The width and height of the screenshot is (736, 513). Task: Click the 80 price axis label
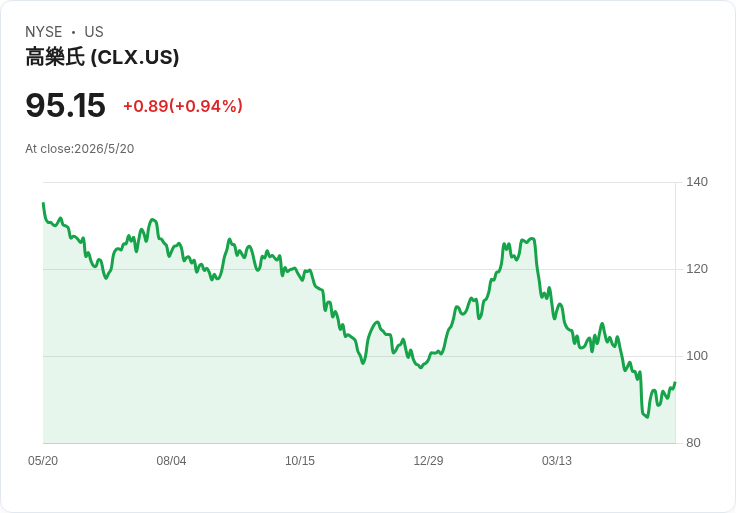(693, 443)
